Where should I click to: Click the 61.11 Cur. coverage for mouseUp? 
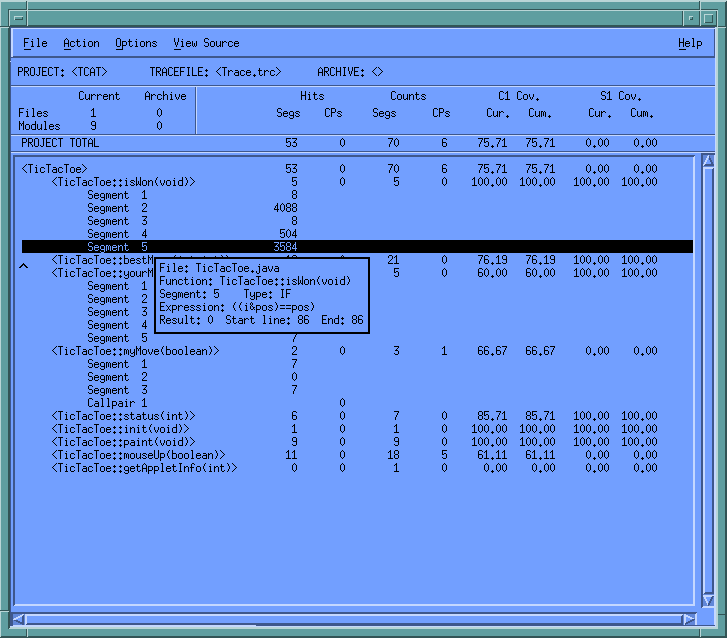coord(492,455)
